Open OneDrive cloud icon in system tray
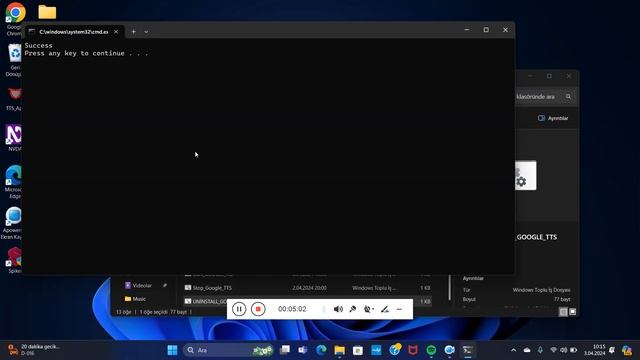 527,350
